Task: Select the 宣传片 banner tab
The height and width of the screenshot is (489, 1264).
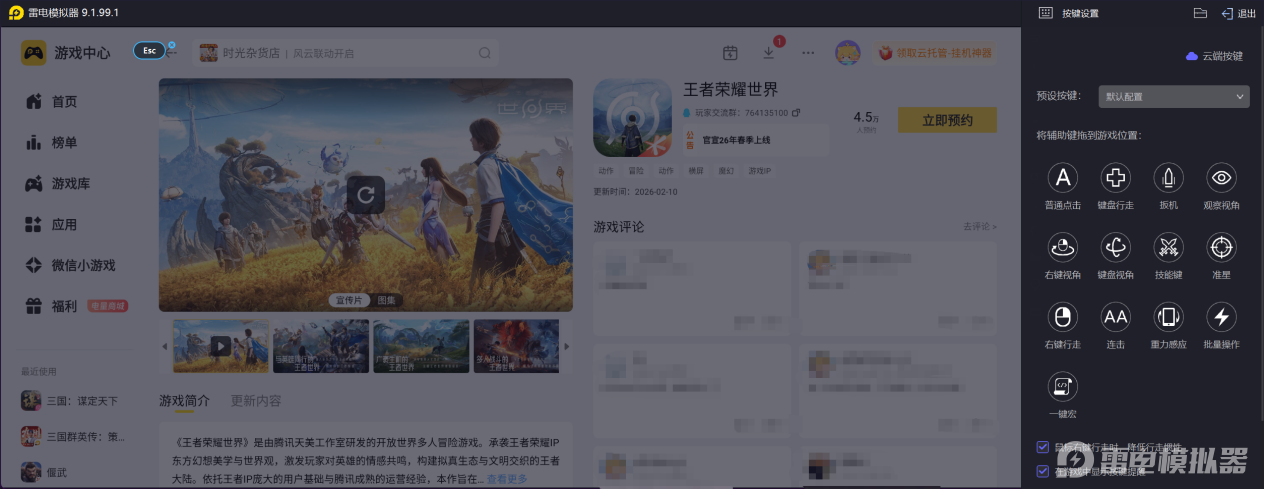Action: [348, 300]
